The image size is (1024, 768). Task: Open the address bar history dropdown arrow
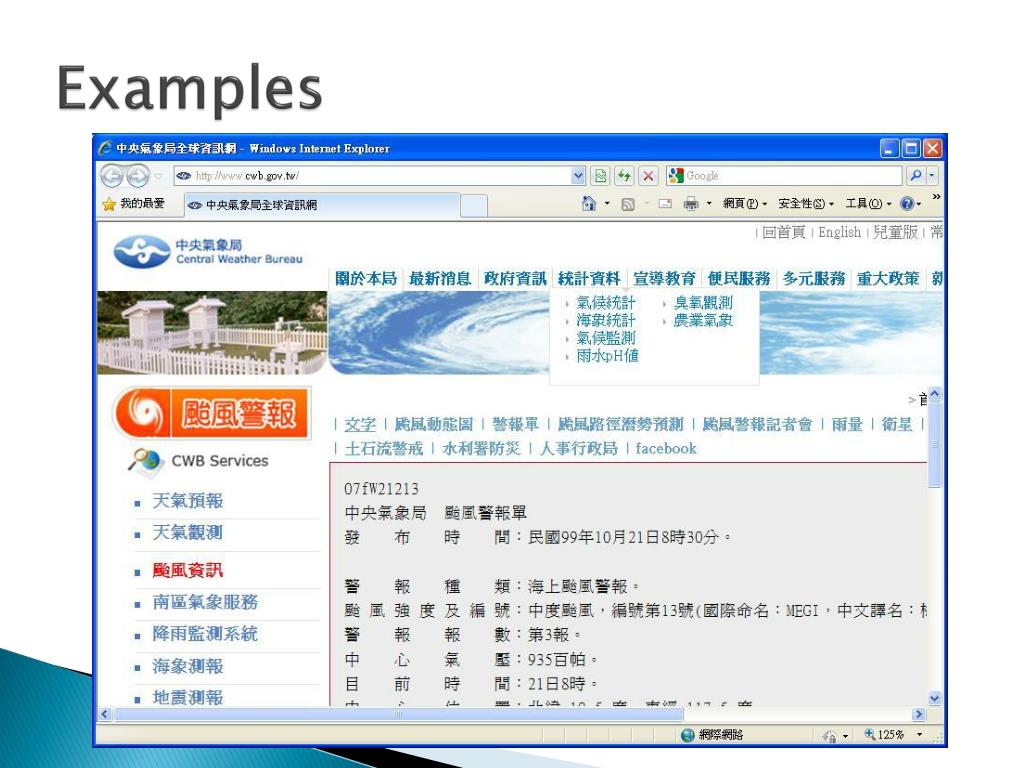[x=577, y=176]
